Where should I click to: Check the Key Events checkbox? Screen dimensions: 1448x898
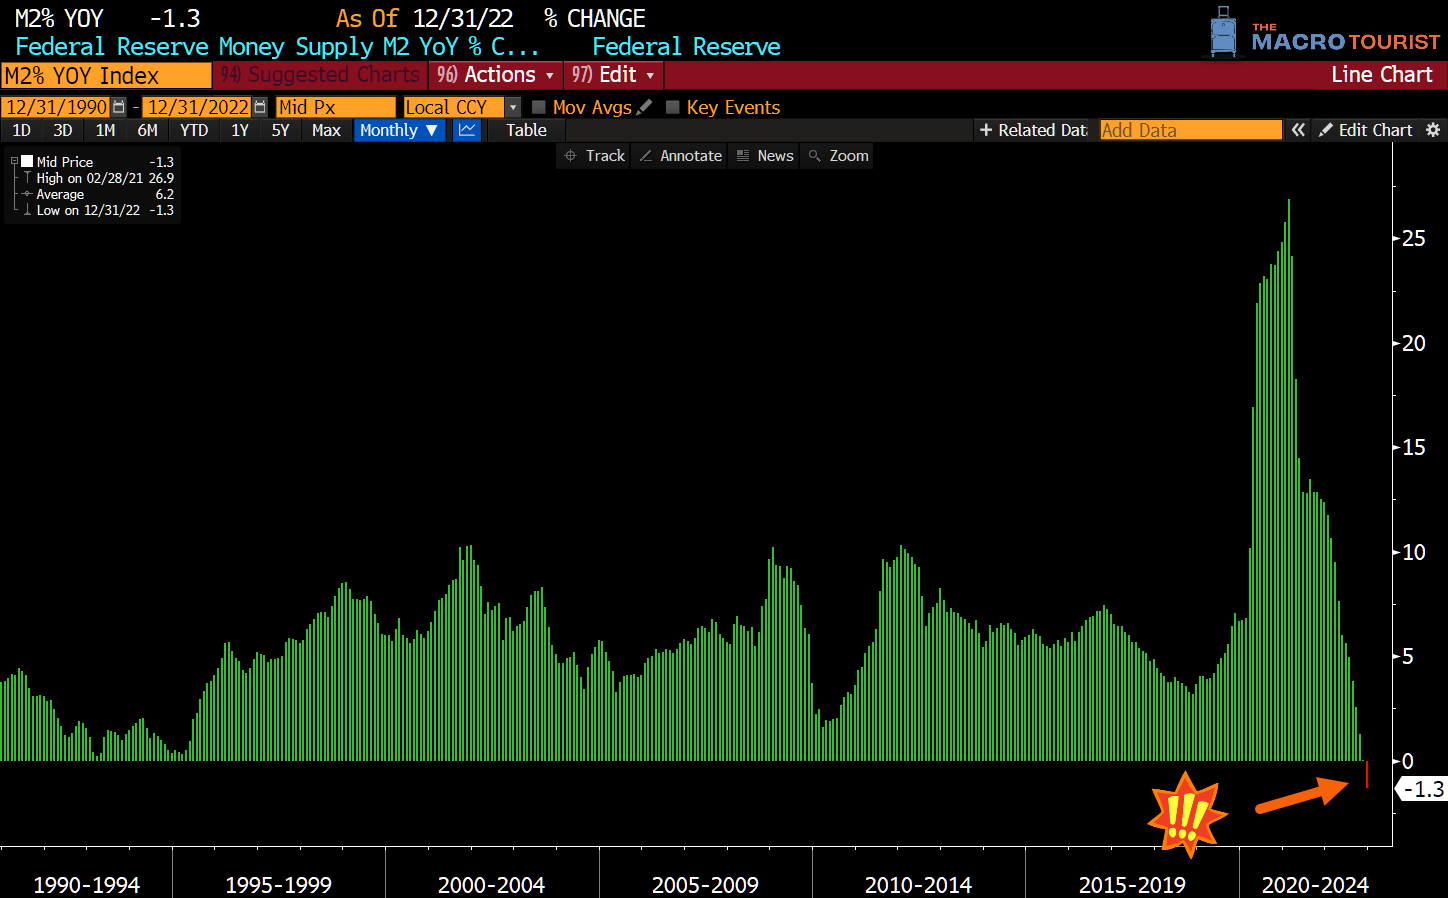click(x=674, y=107)
